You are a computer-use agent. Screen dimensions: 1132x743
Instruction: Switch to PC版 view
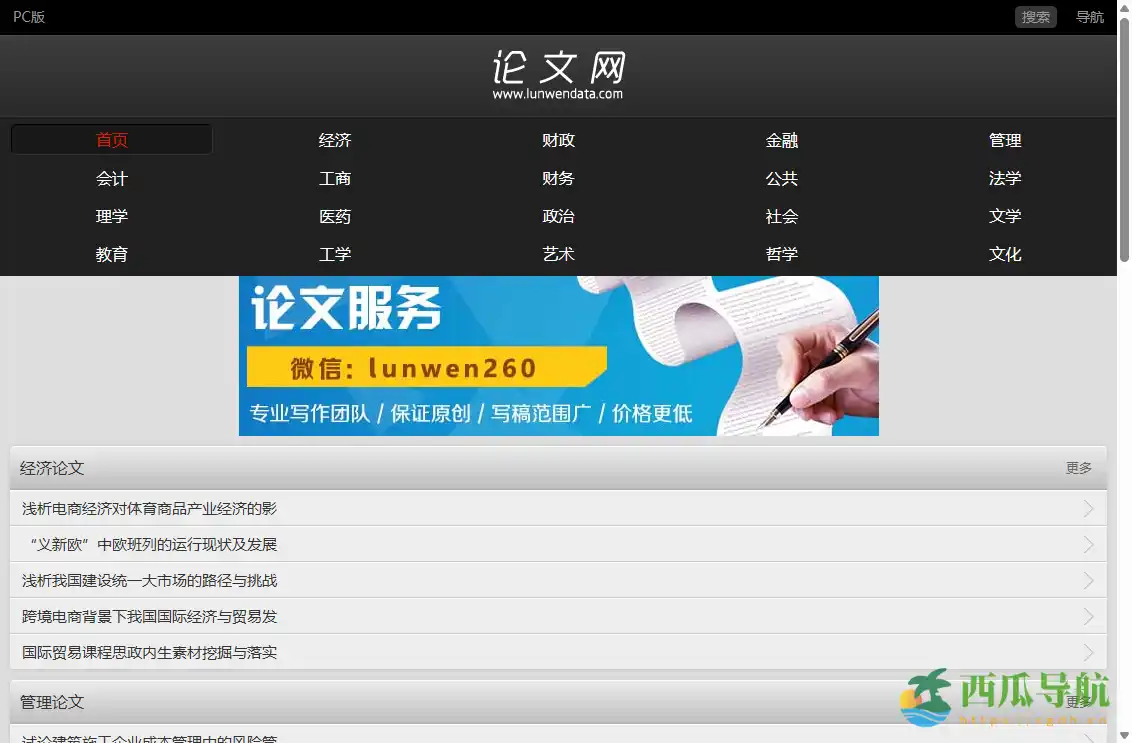click(x=29, y=16)
